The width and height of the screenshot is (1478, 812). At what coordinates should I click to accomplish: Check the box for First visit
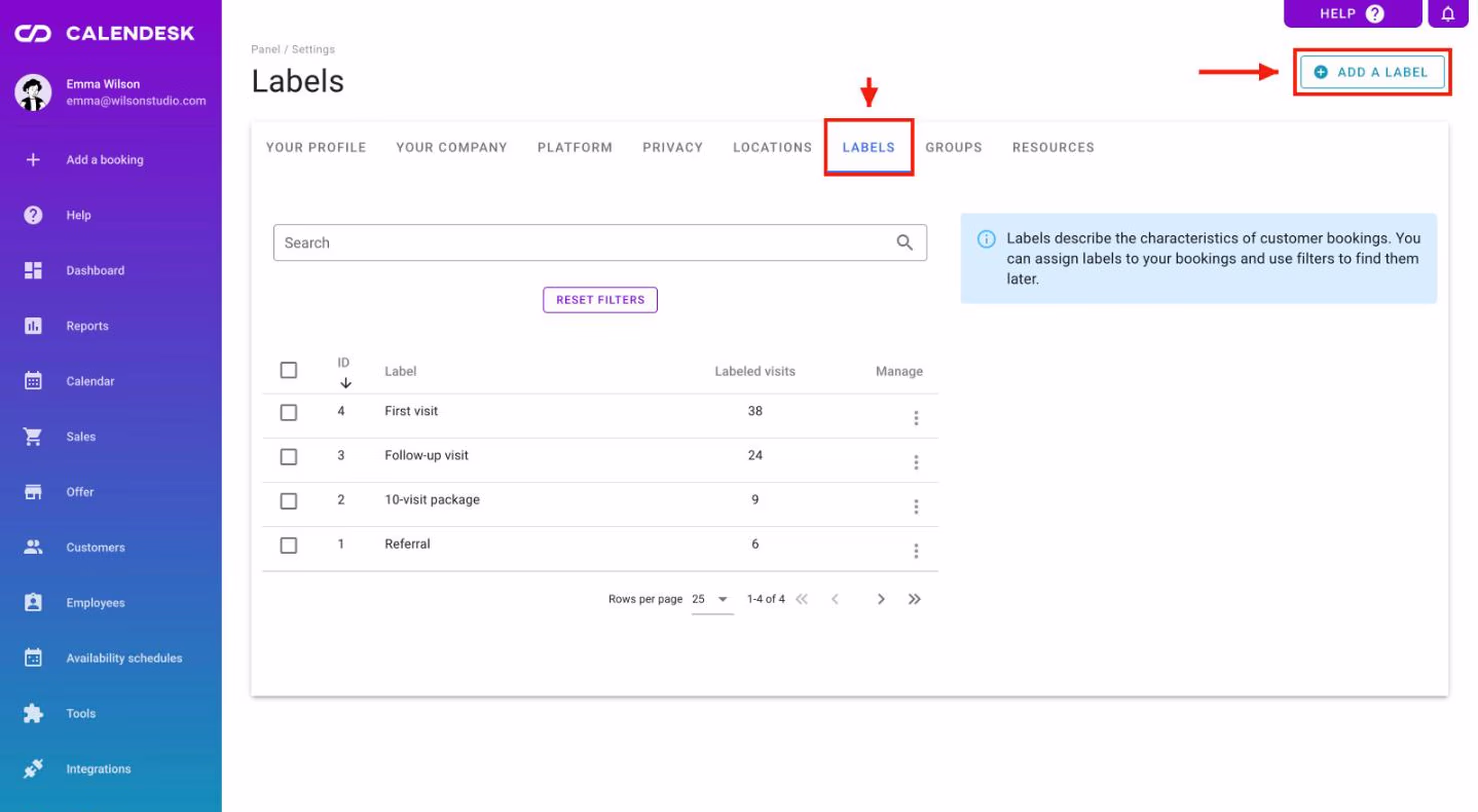(289, 412)
